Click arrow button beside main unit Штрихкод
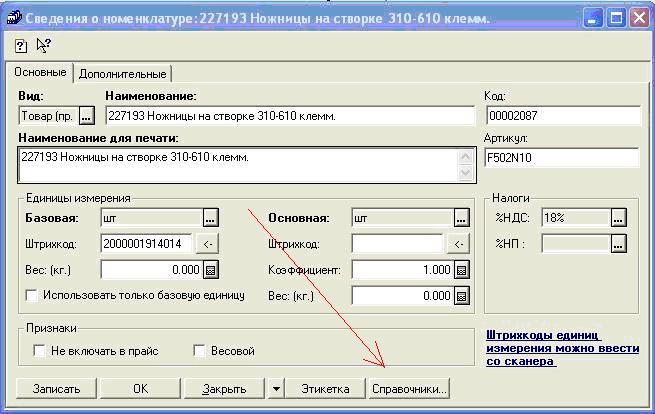Viewport: 655px width, 414px height. click(458, 244)
